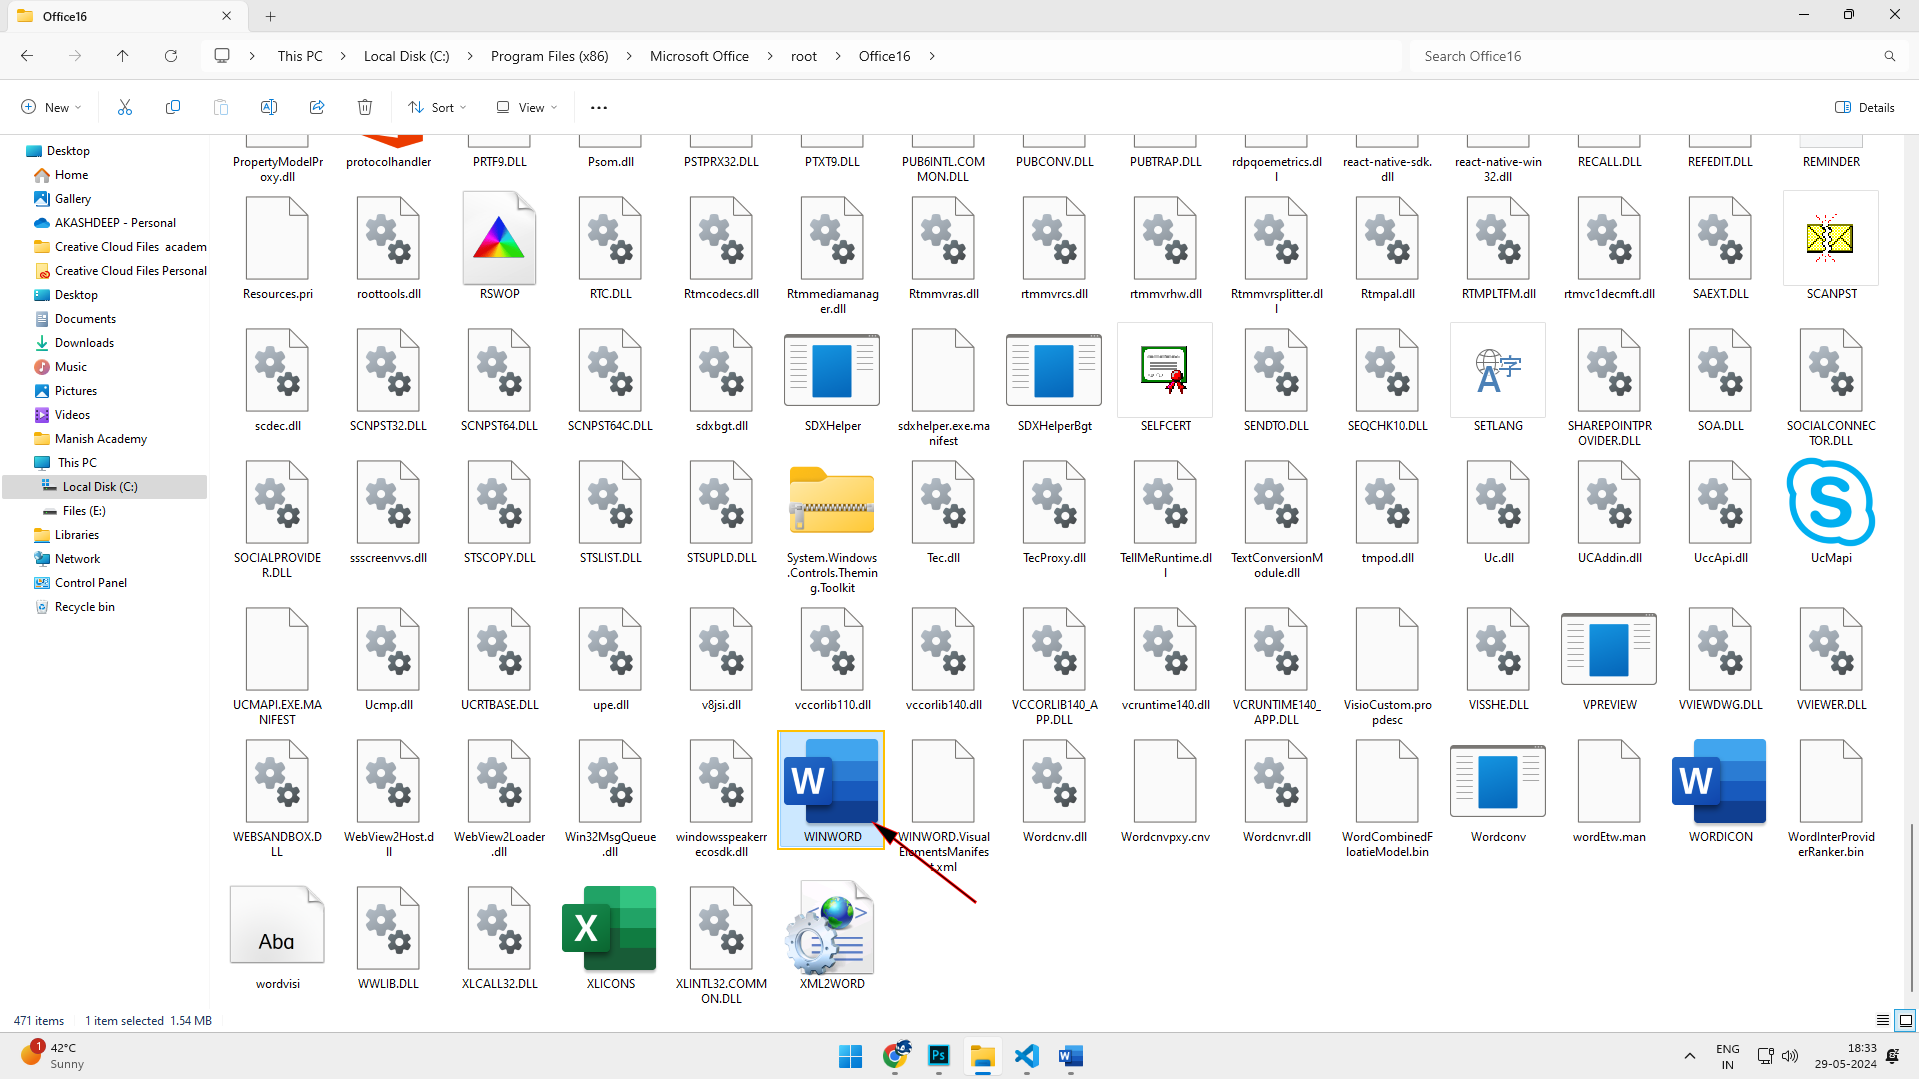This screenshot has width=1919, height=1079.
Task: Click the Delete trash icon
Action: pos(365,107)
